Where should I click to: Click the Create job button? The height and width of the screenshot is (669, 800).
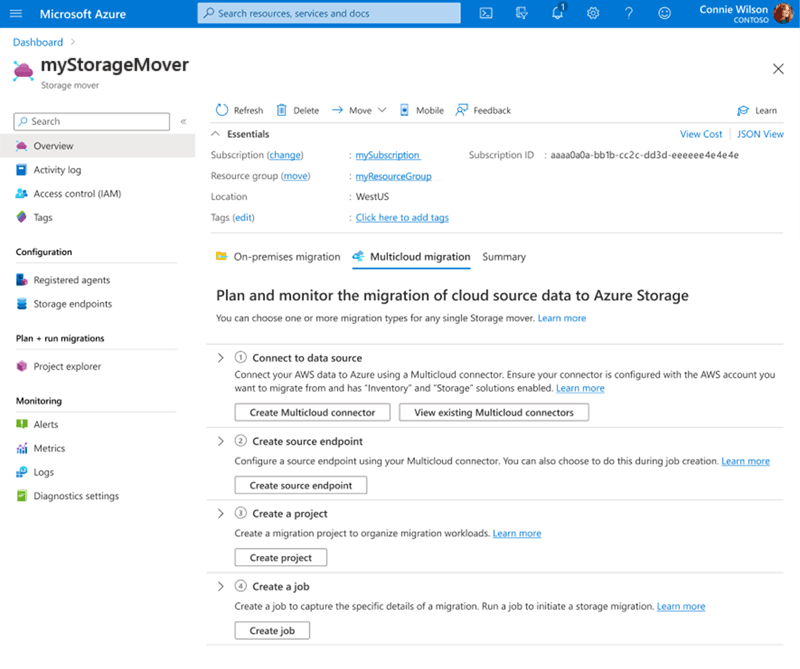tap(272, 631)
